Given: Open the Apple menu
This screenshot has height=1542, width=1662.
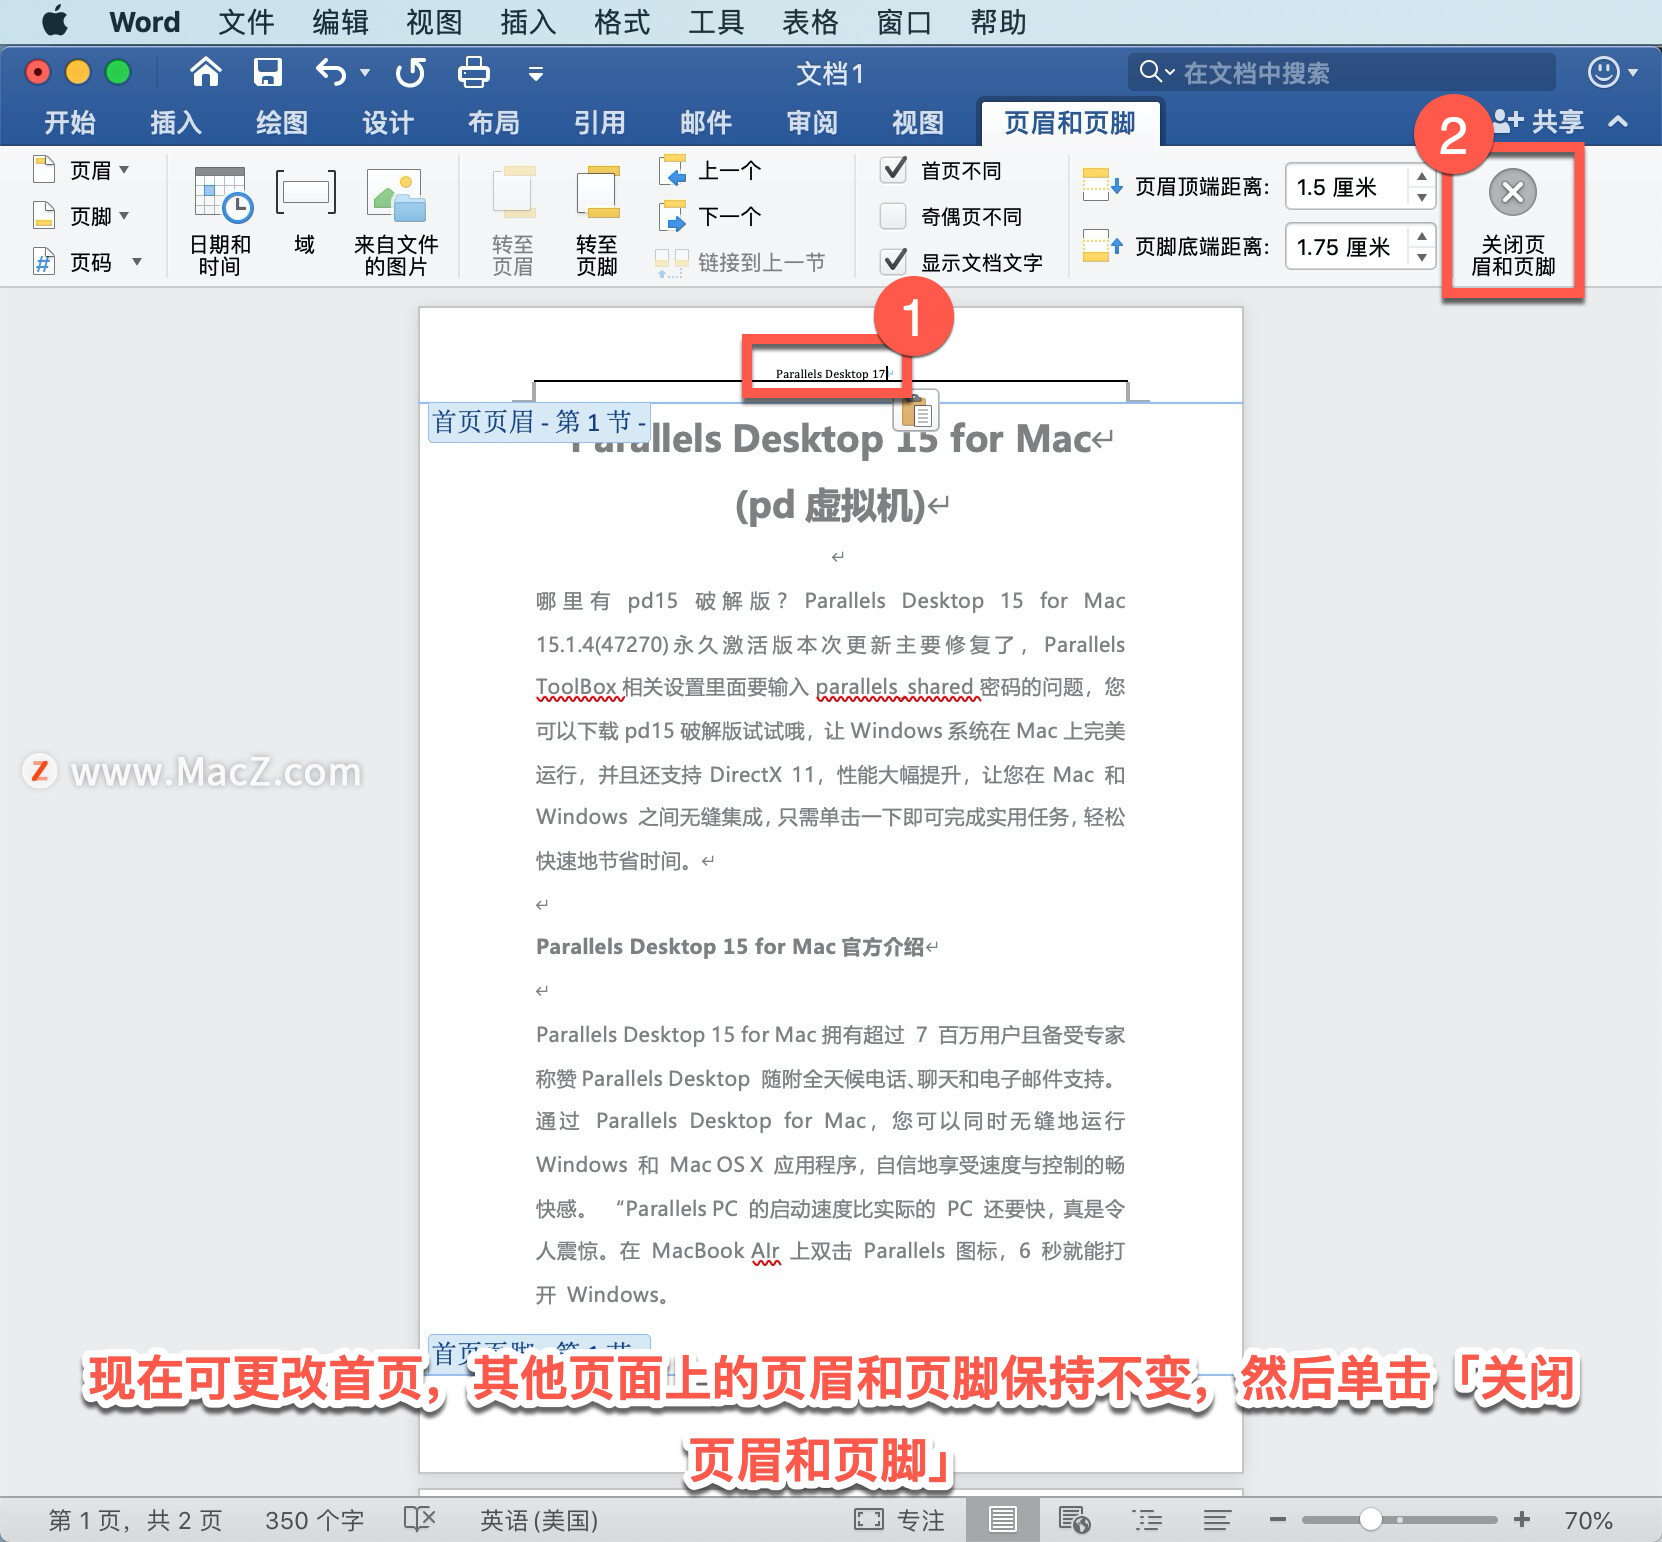Looking at the screenshot, I should coord(56,21).
